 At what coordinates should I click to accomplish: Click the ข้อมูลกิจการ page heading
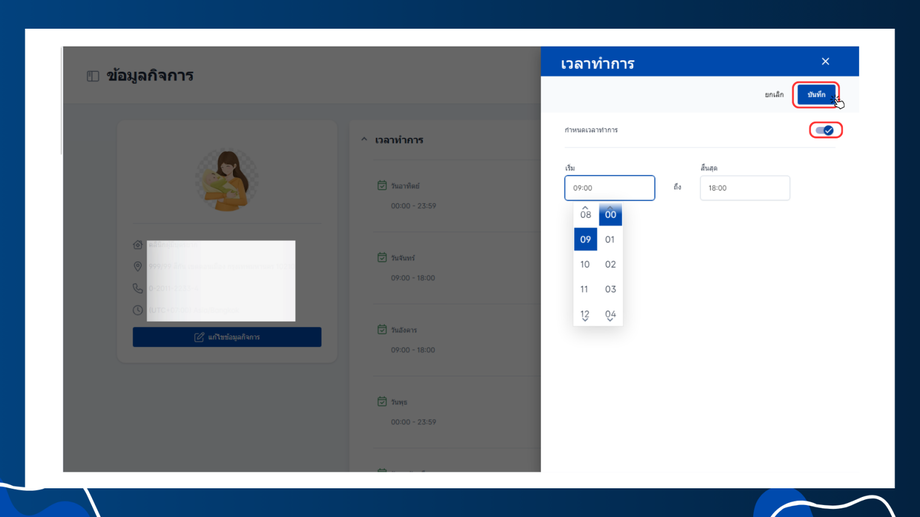150,76
